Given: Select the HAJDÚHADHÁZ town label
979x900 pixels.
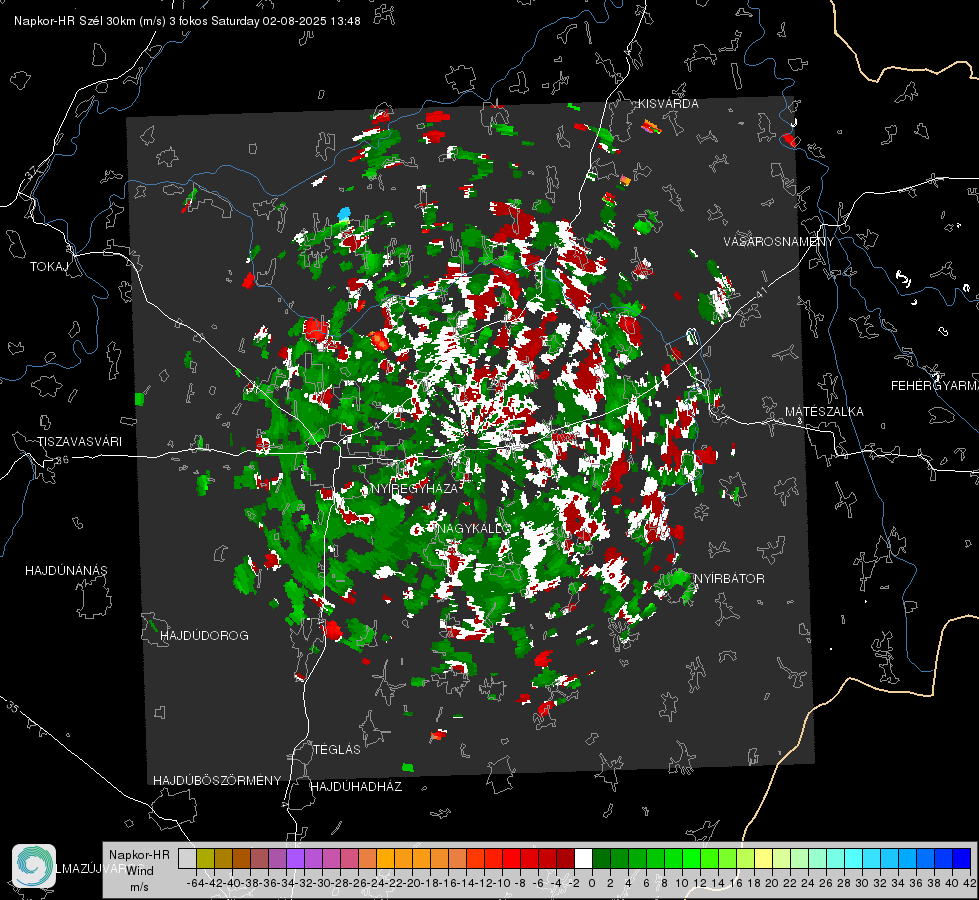Looking at the screenshot, I should pos(356,787).
